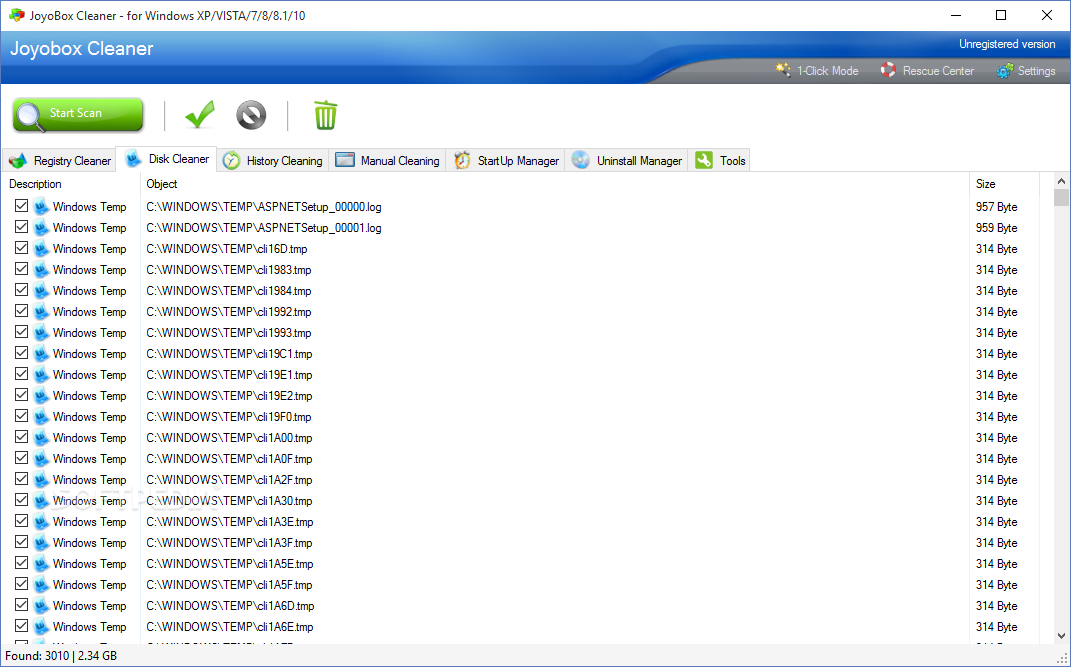Toggle the checkbox for cli1A2F.tmp

[x=21, y=479]
